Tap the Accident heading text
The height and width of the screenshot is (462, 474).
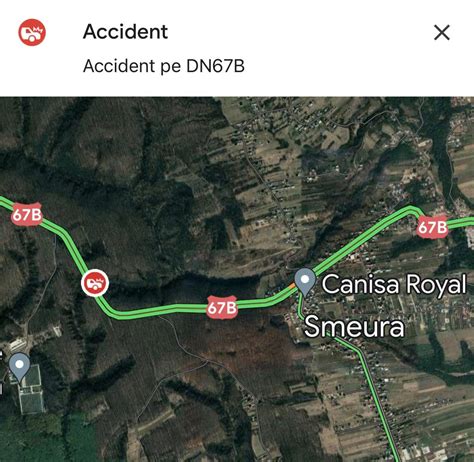tap(125, 32)
